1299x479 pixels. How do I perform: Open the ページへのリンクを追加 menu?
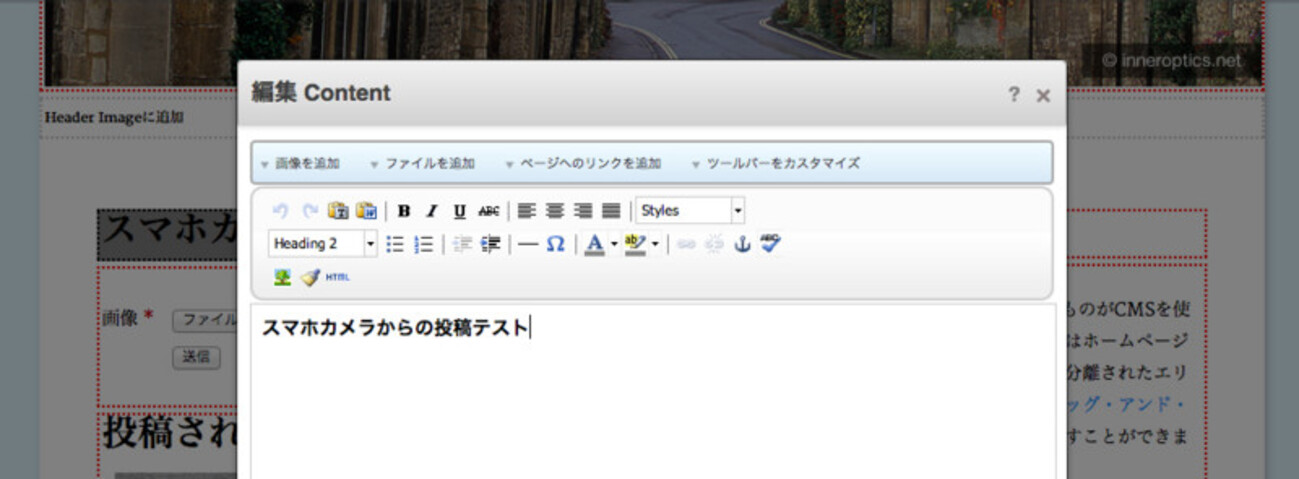tap(583, 163)
